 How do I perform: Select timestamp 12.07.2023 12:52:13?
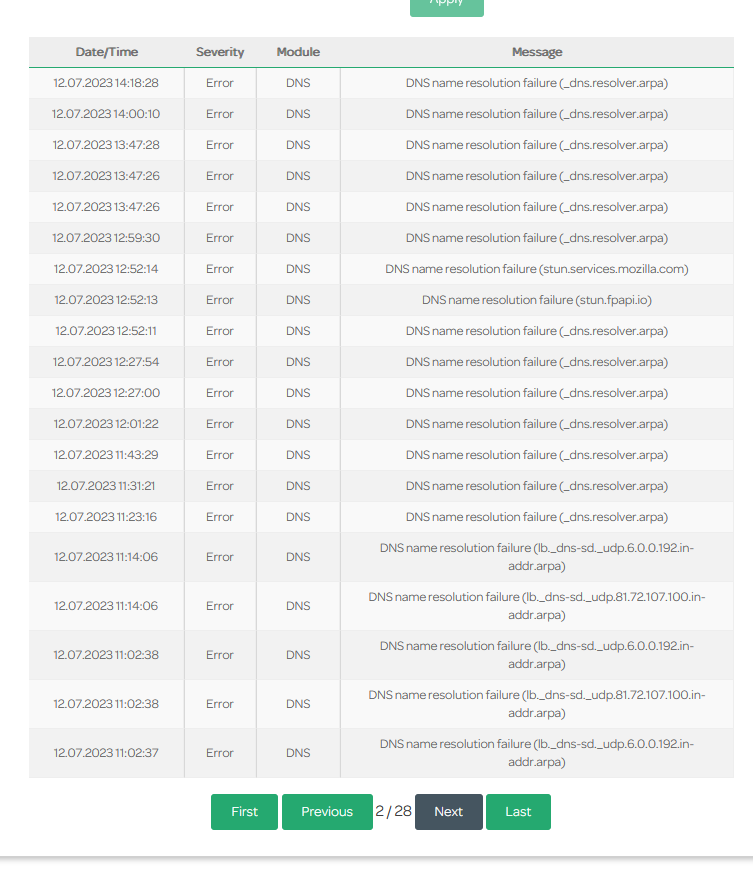(x=106, y=300)
